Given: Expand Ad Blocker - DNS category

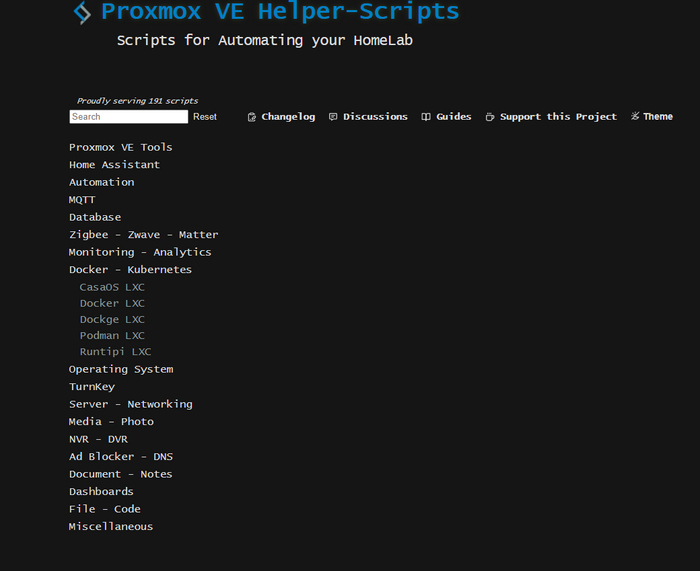Looking at the screenshot, I should pos(121,457).
